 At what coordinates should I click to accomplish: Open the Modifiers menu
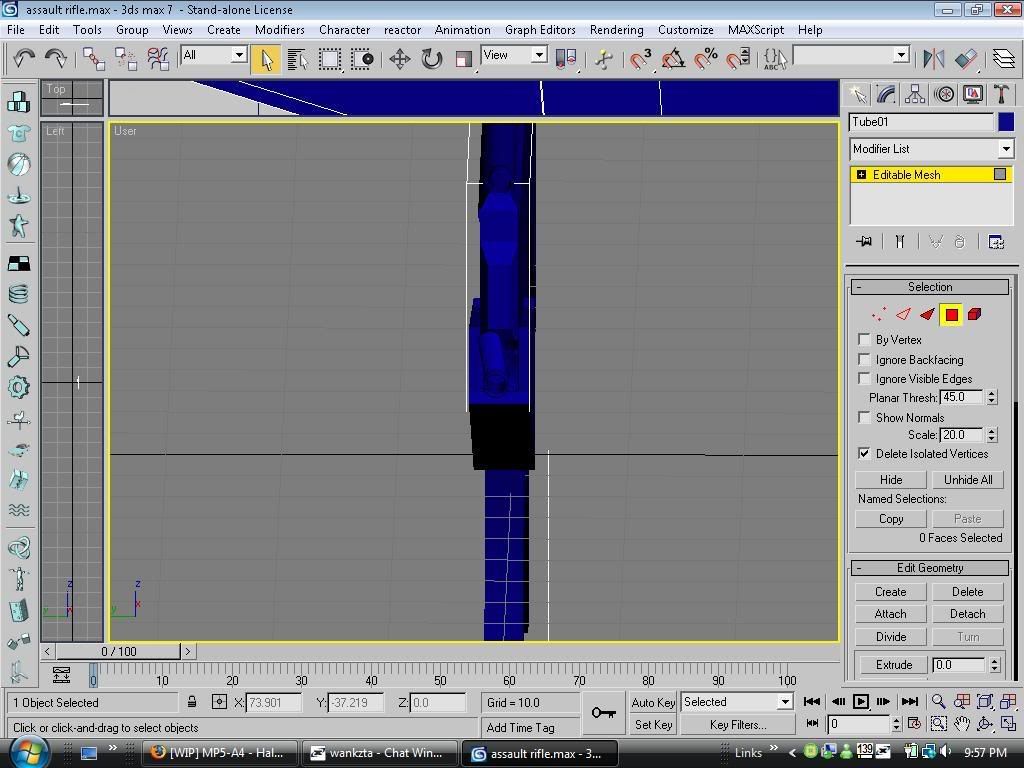click(279, 30)
